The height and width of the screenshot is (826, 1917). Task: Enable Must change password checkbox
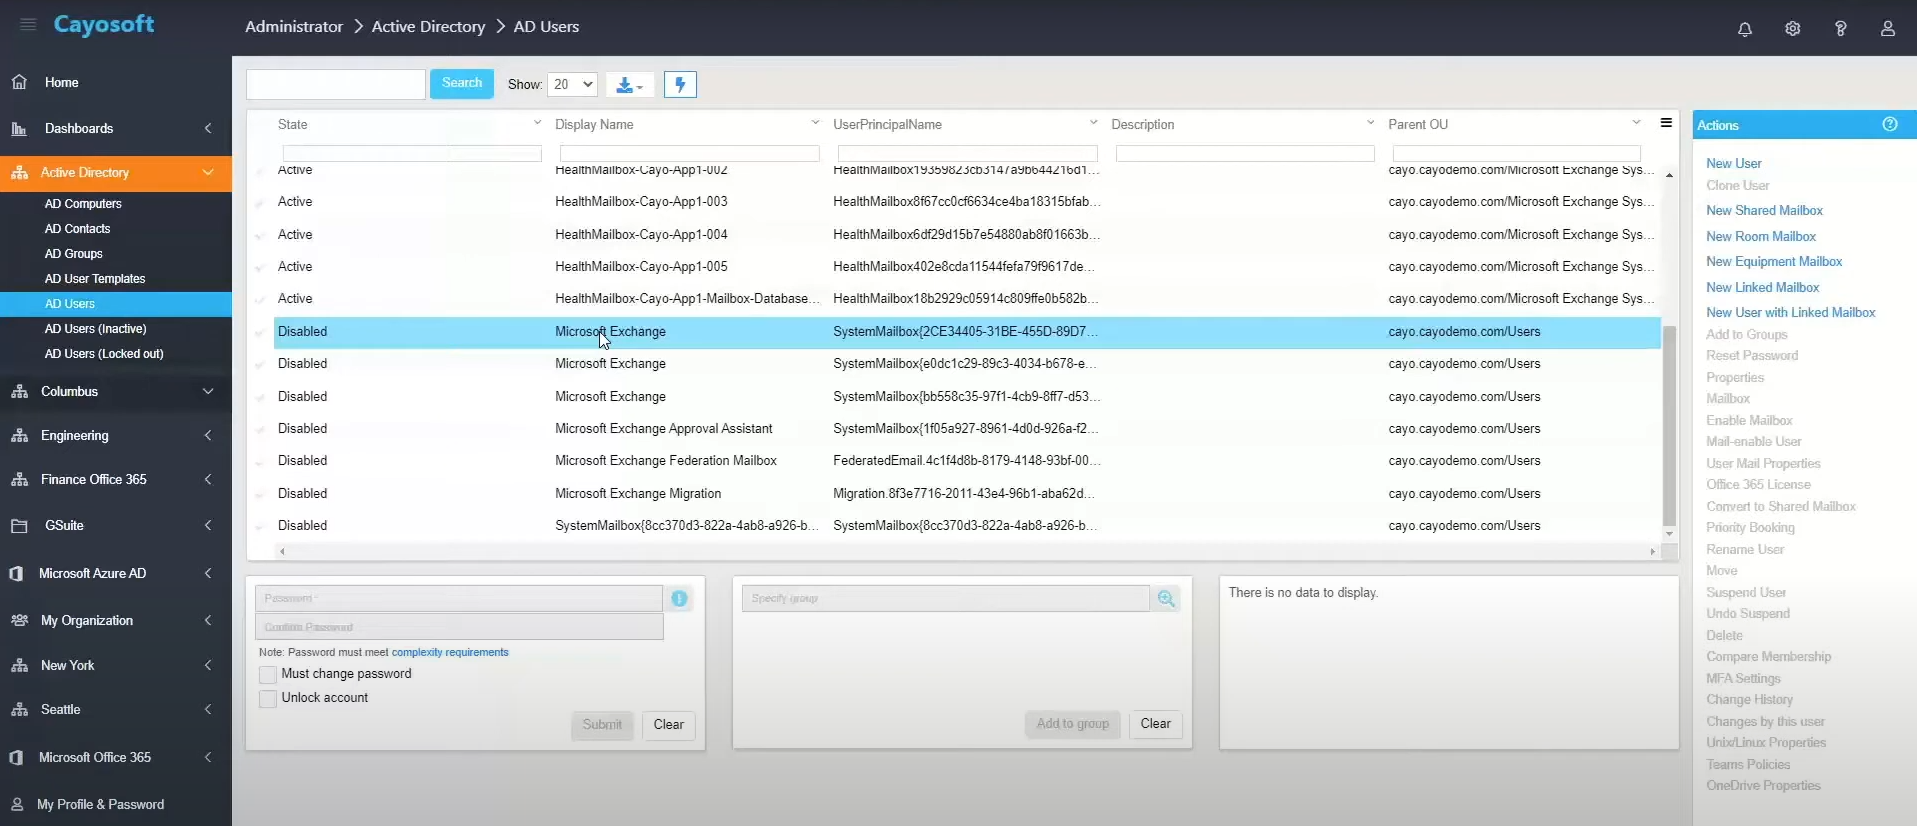[x=268, y=675]
